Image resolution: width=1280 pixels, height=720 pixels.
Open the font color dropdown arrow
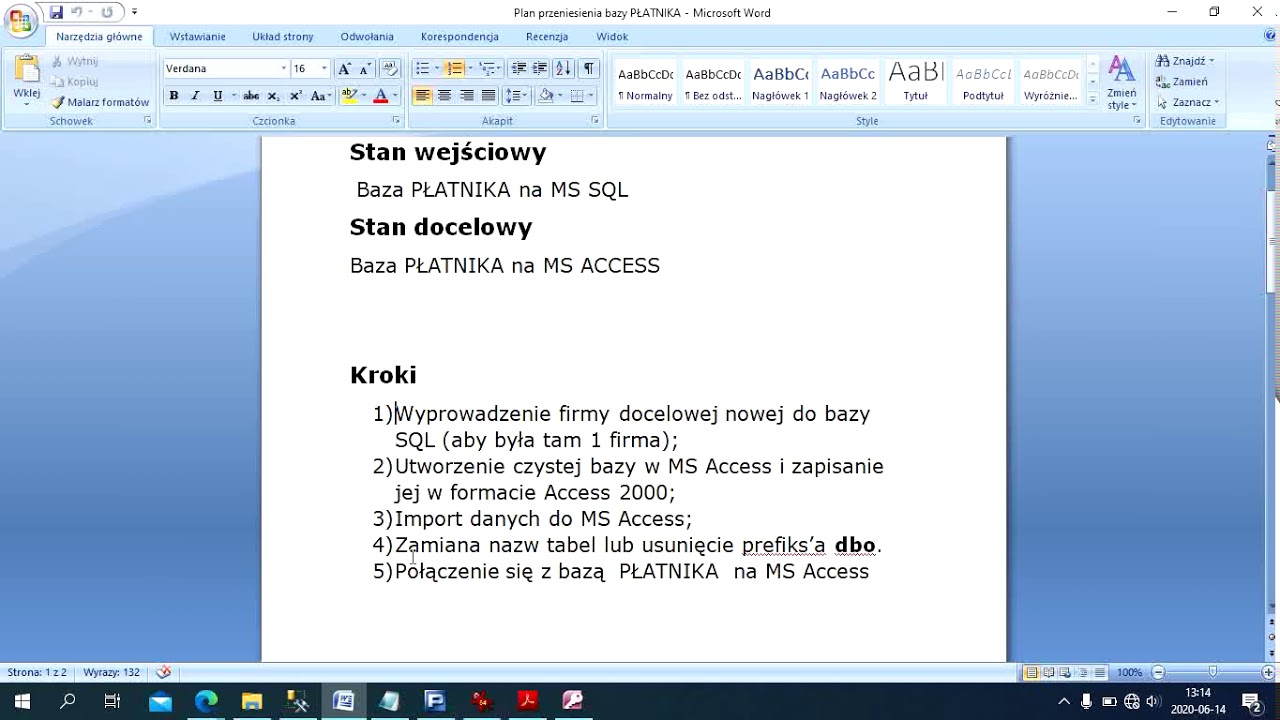[x=395, y=96]
